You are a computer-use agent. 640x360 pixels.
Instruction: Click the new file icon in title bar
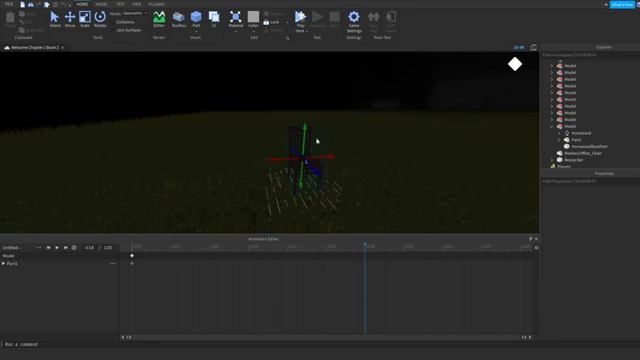click(x=22, y=4)
